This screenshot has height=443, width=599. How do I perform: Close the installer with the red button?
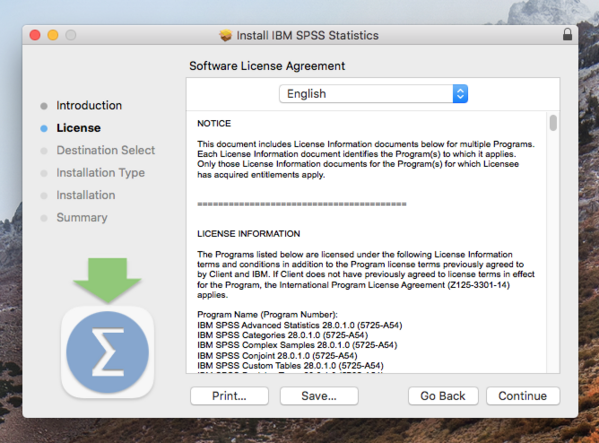(35, 35)
